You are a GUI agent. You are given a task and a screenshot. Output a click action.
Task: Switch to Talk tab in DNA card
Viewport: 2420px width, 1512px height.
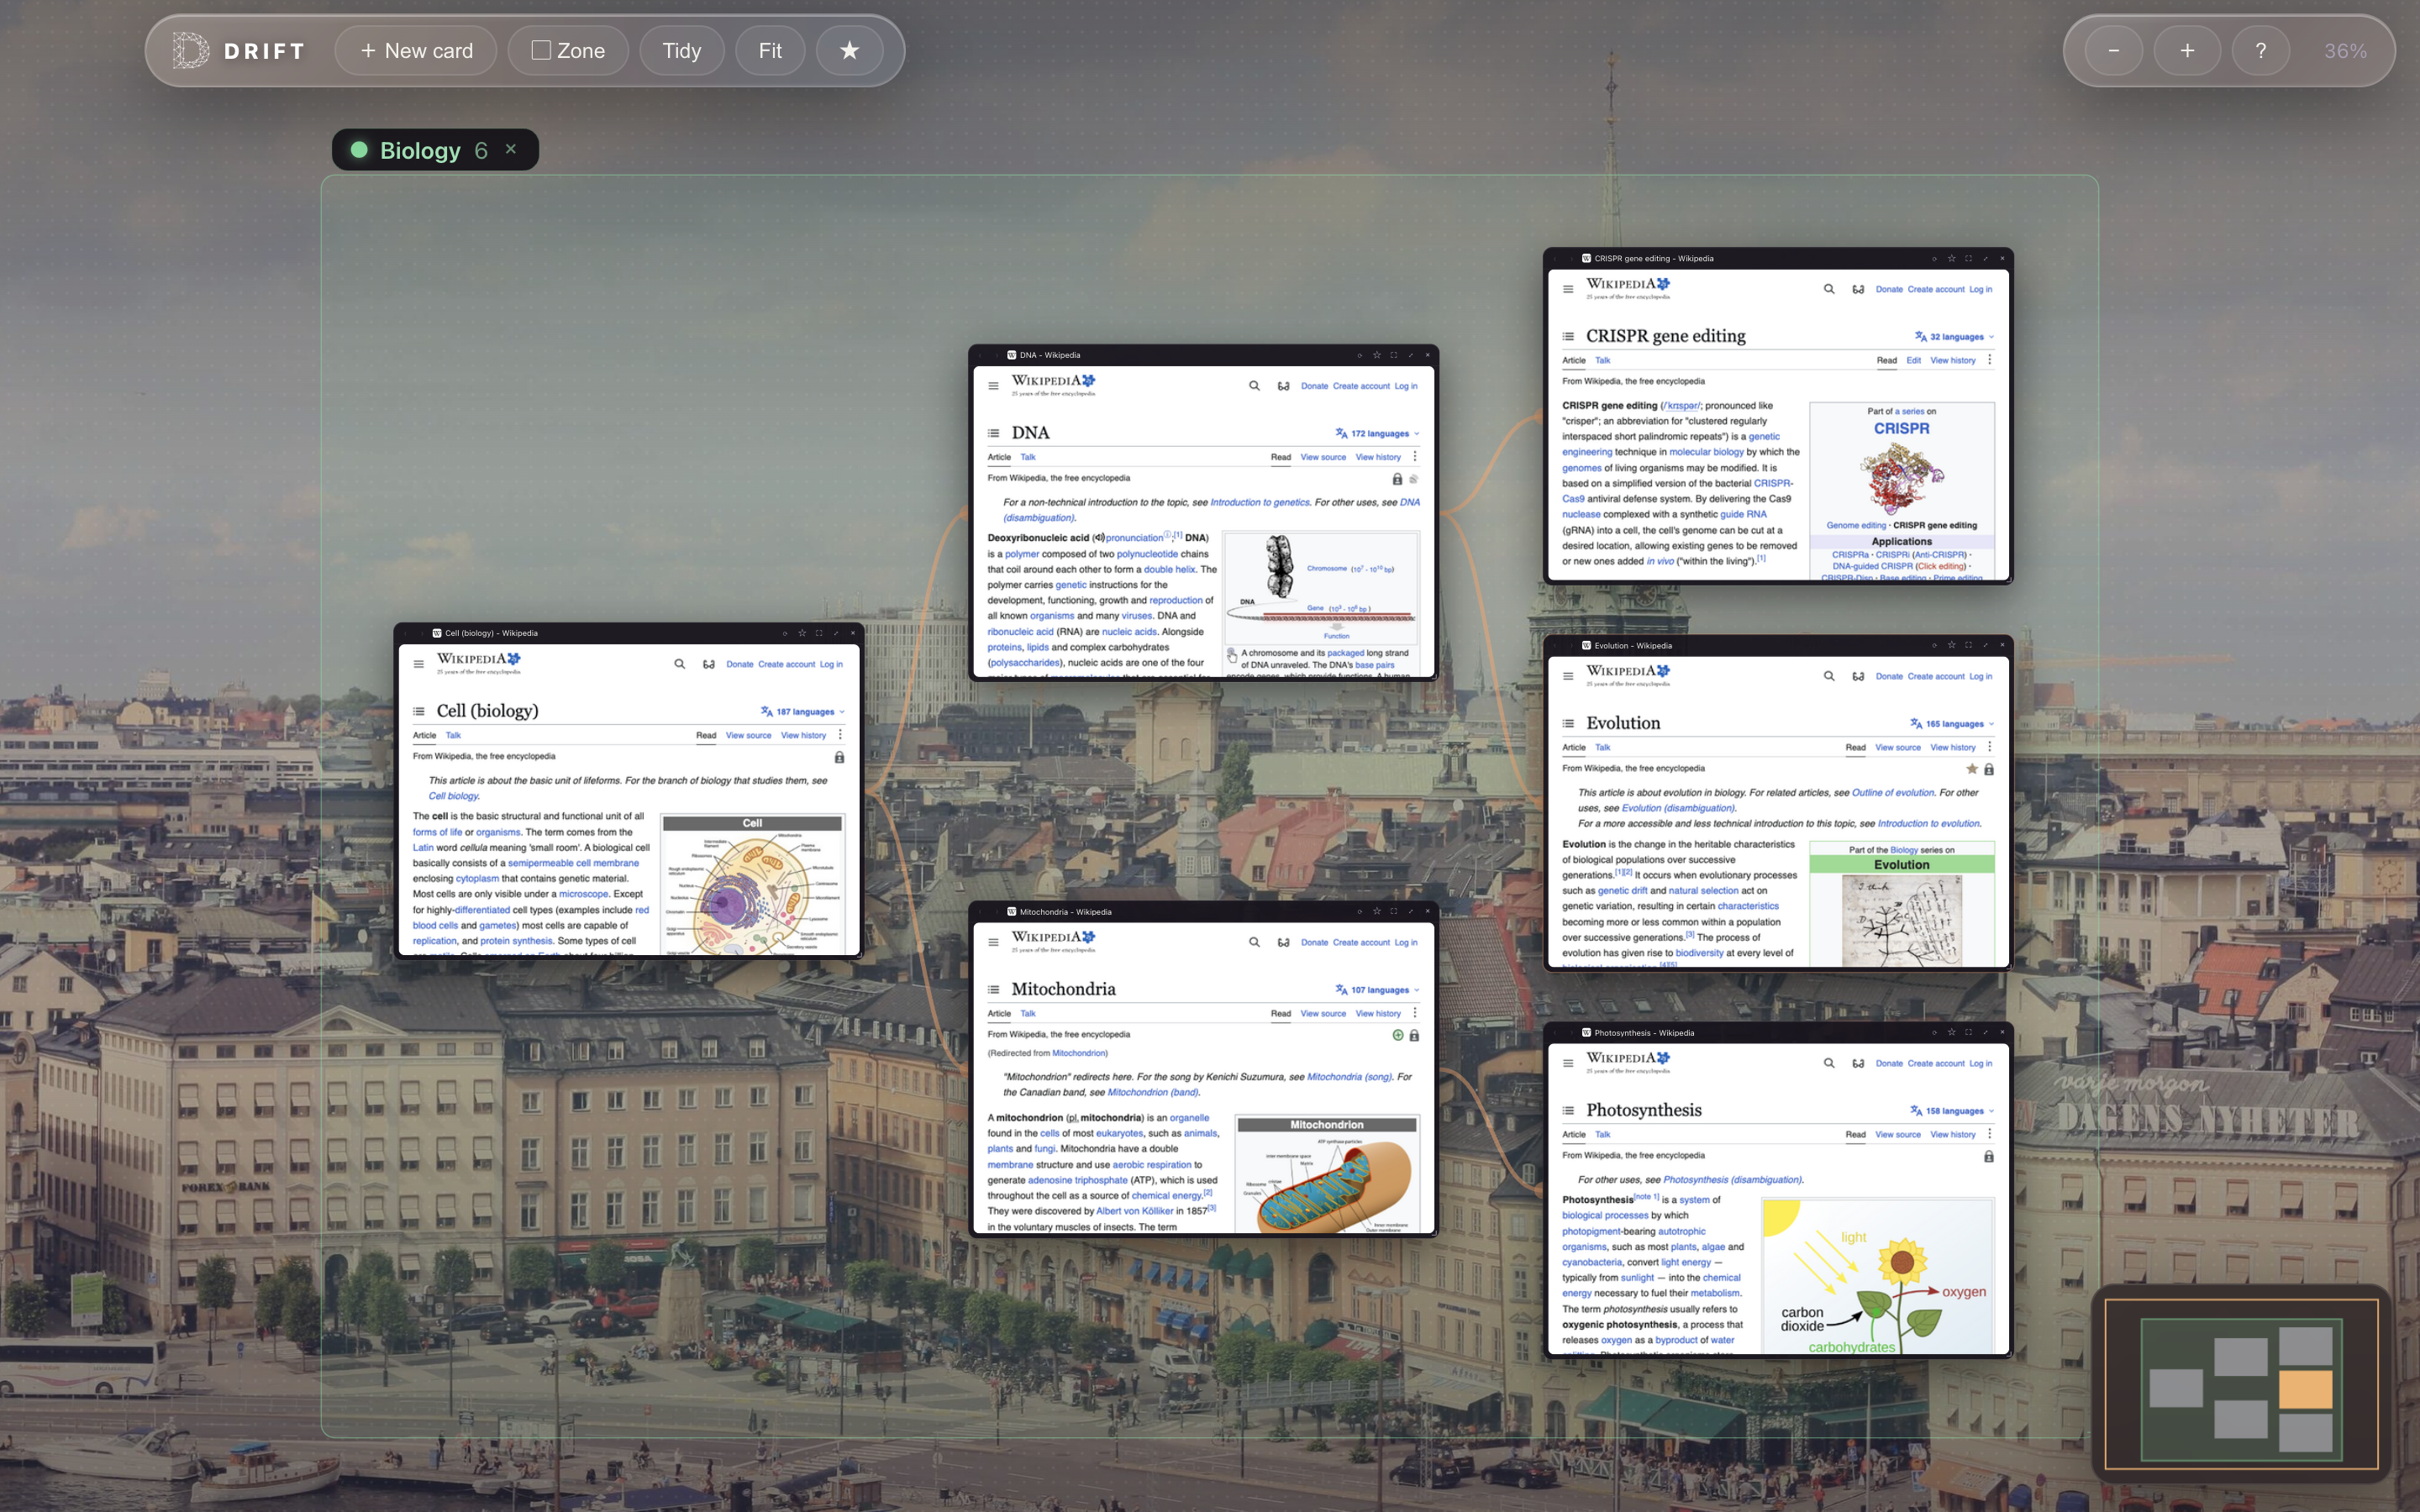click(1028, 457)
